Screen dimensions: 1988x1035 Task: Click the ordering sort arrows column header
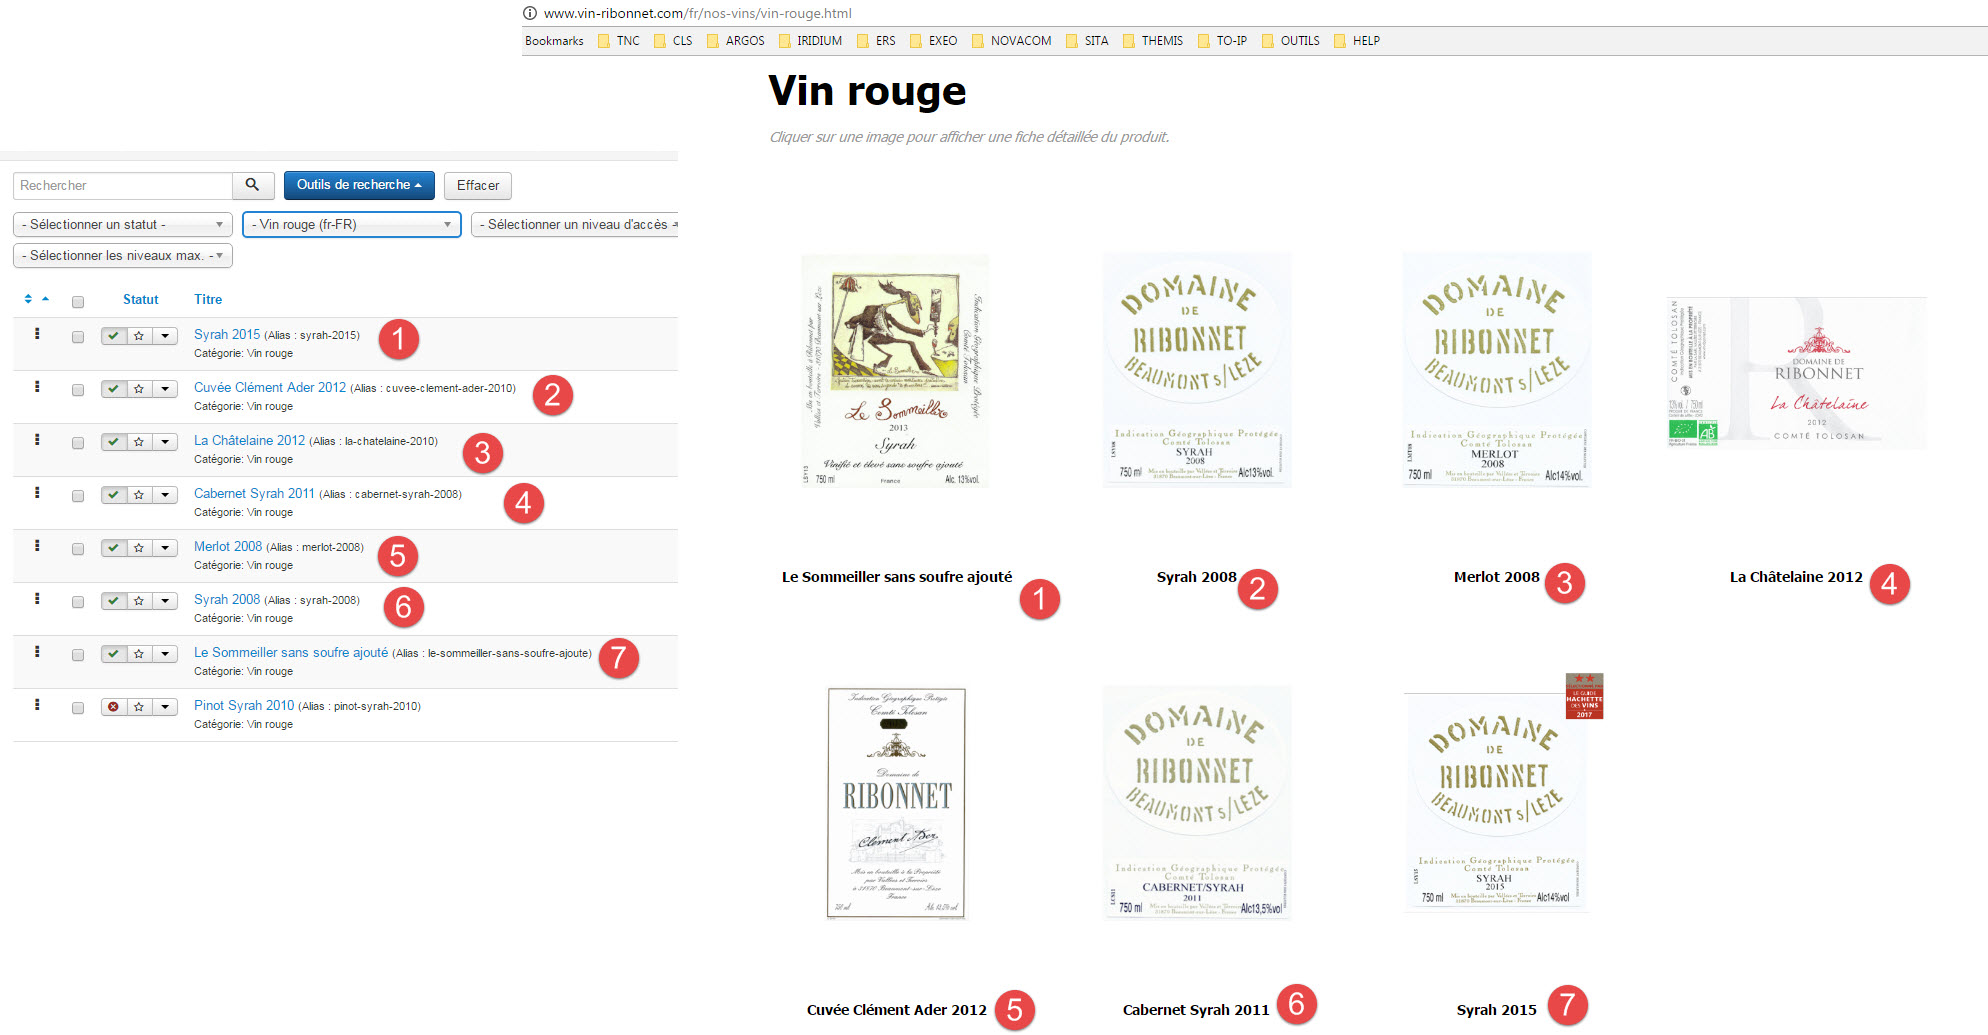36,299
